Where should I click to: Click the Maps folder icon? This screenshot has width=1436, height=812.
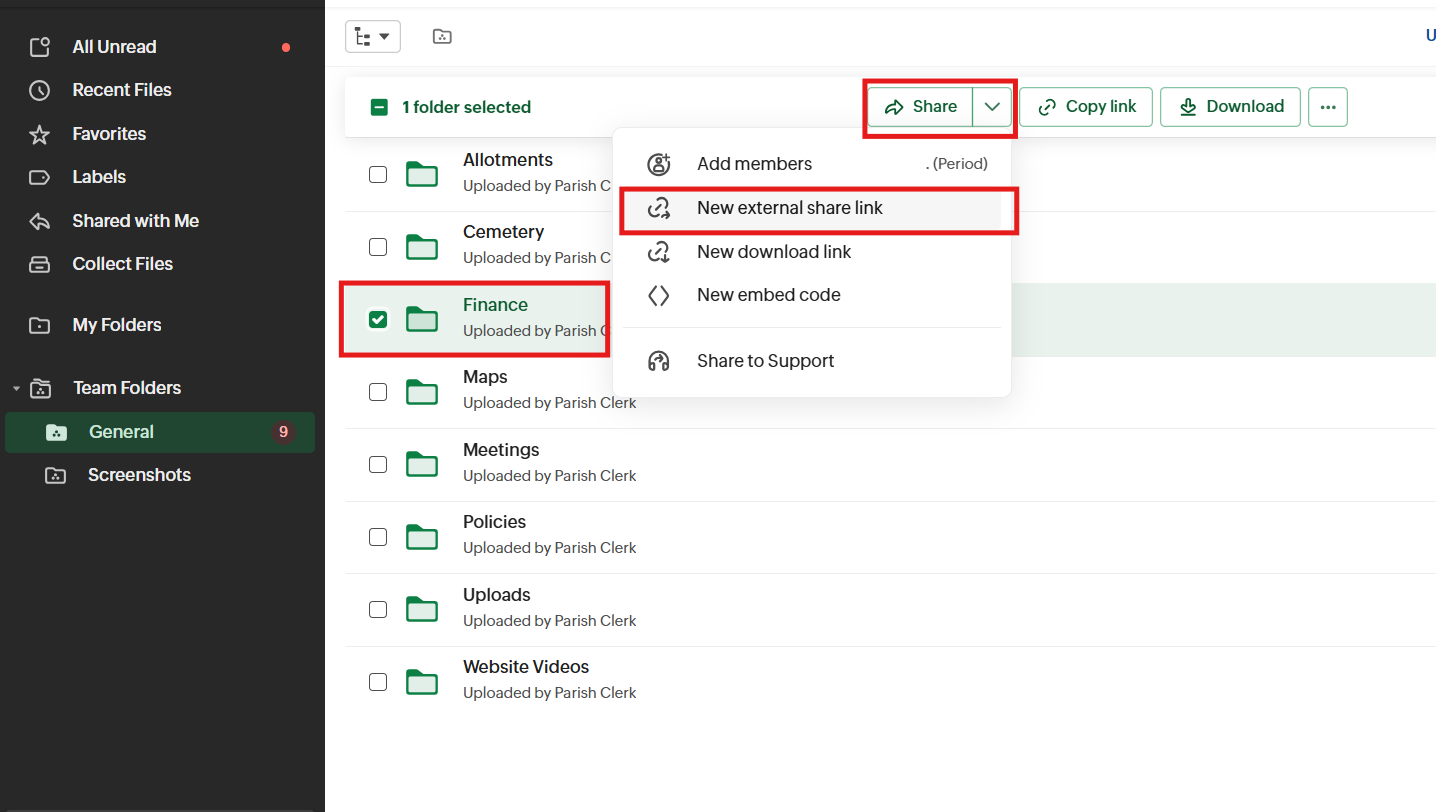[422, 392]
